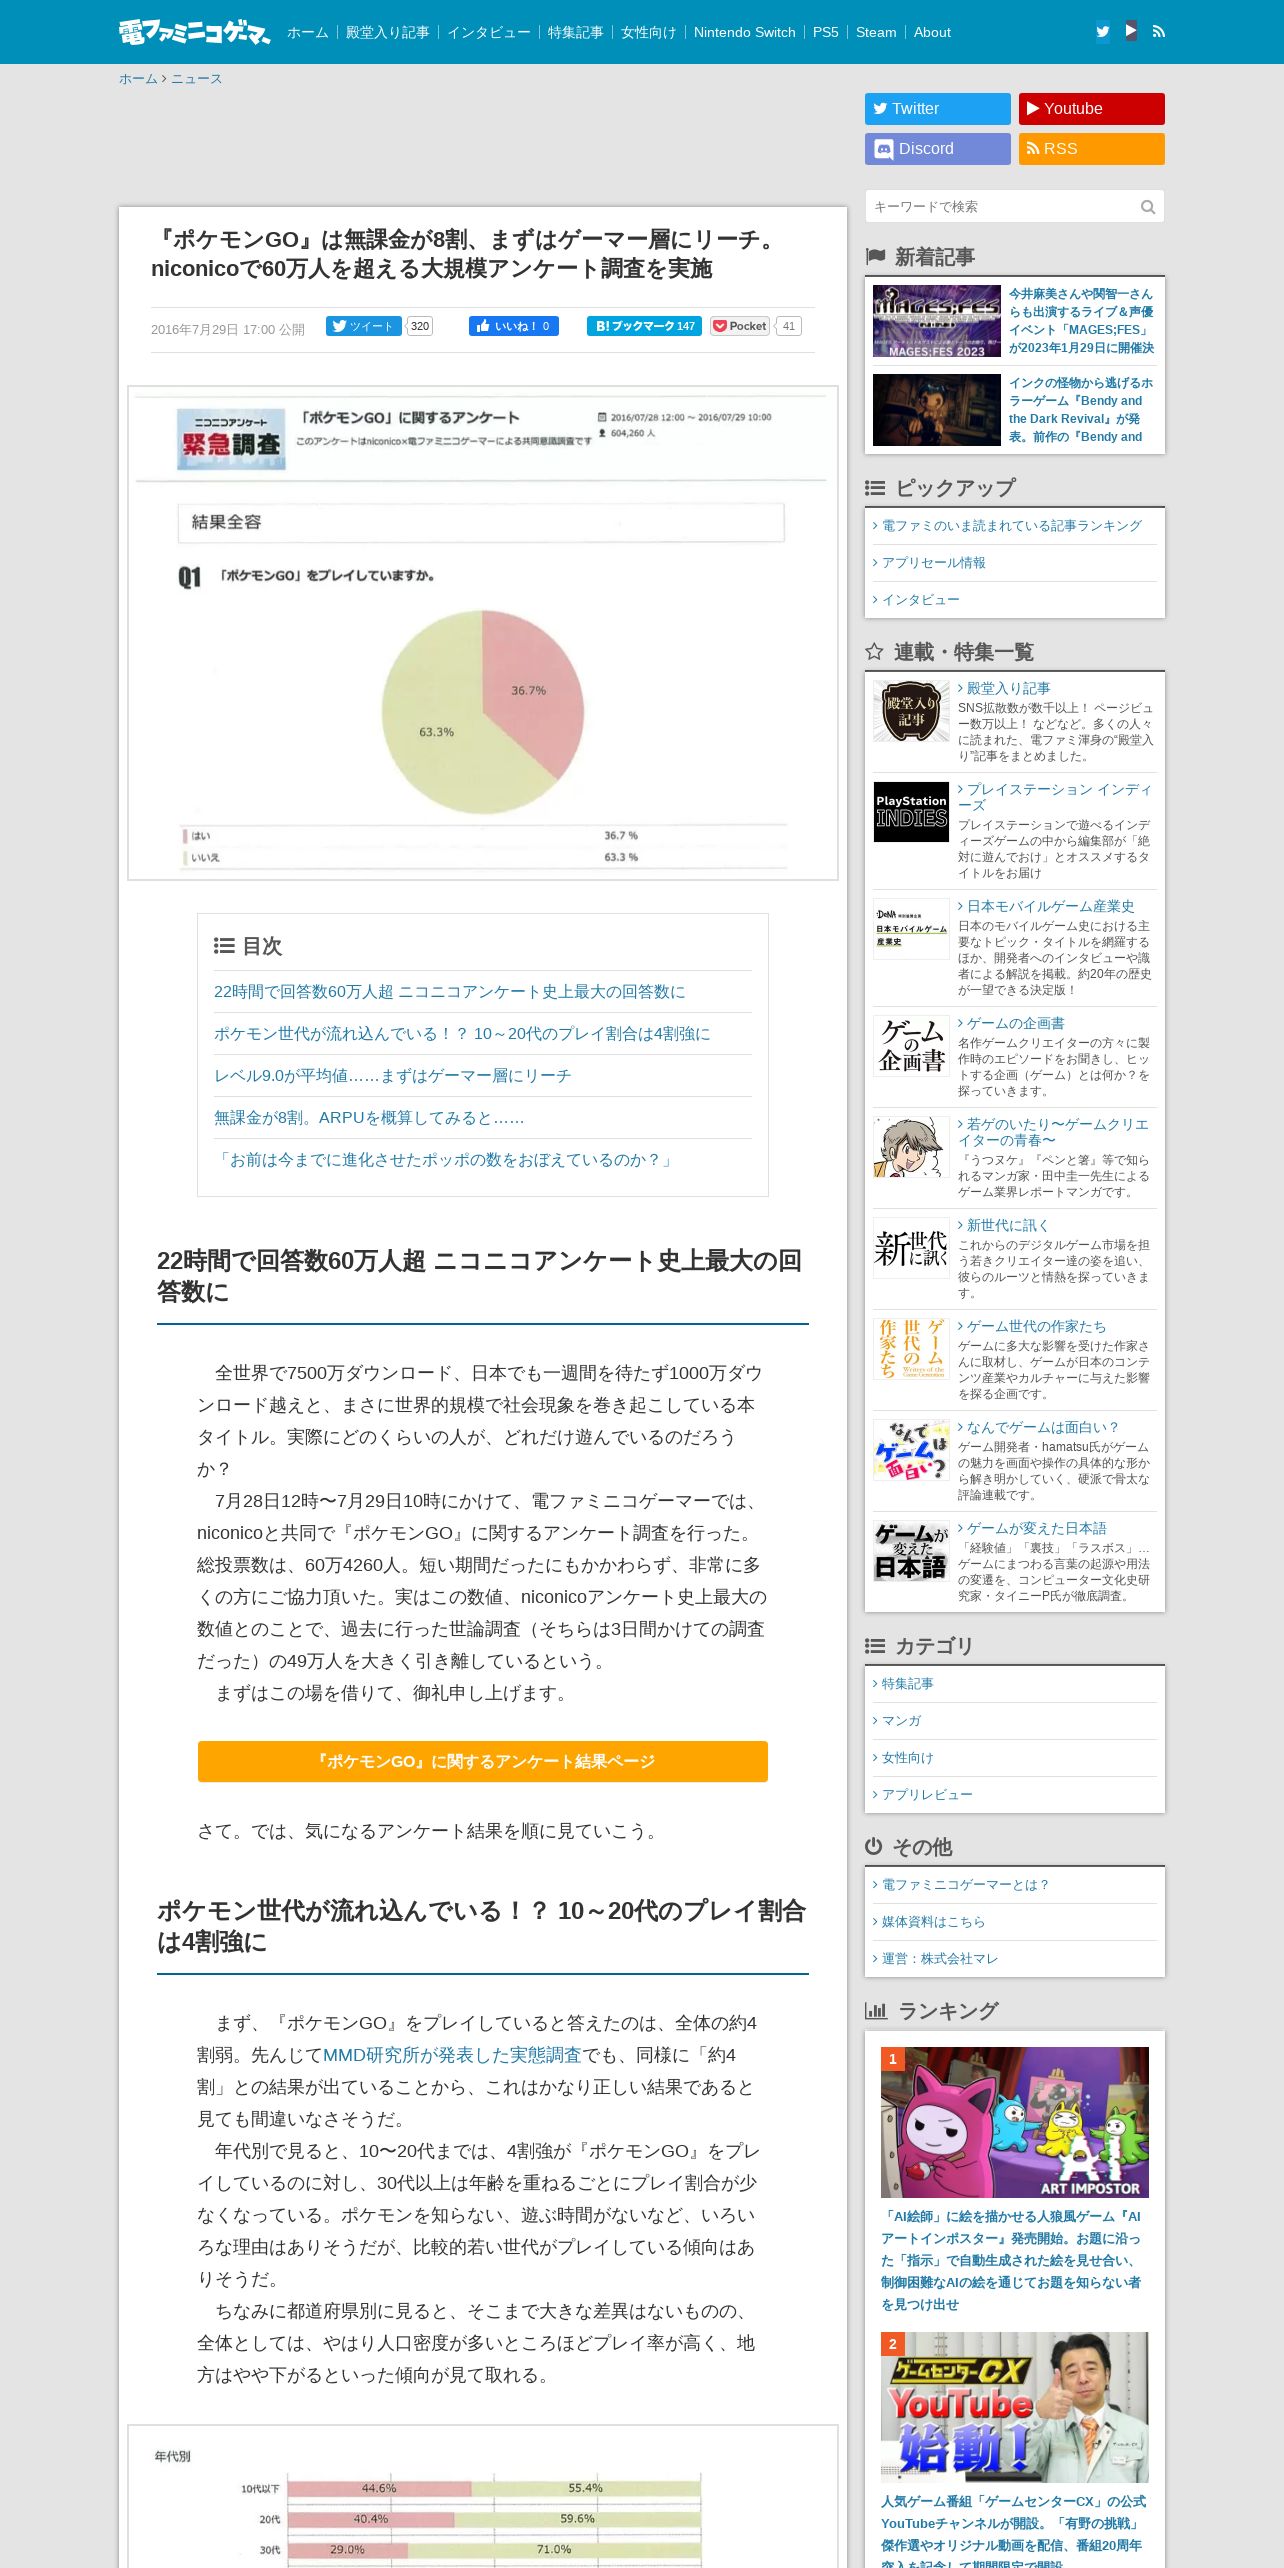The width and height of the screenshot is (1284, 2568).
Task: Open 運営：株式会社マレ link
Action: coord(939,1959)
